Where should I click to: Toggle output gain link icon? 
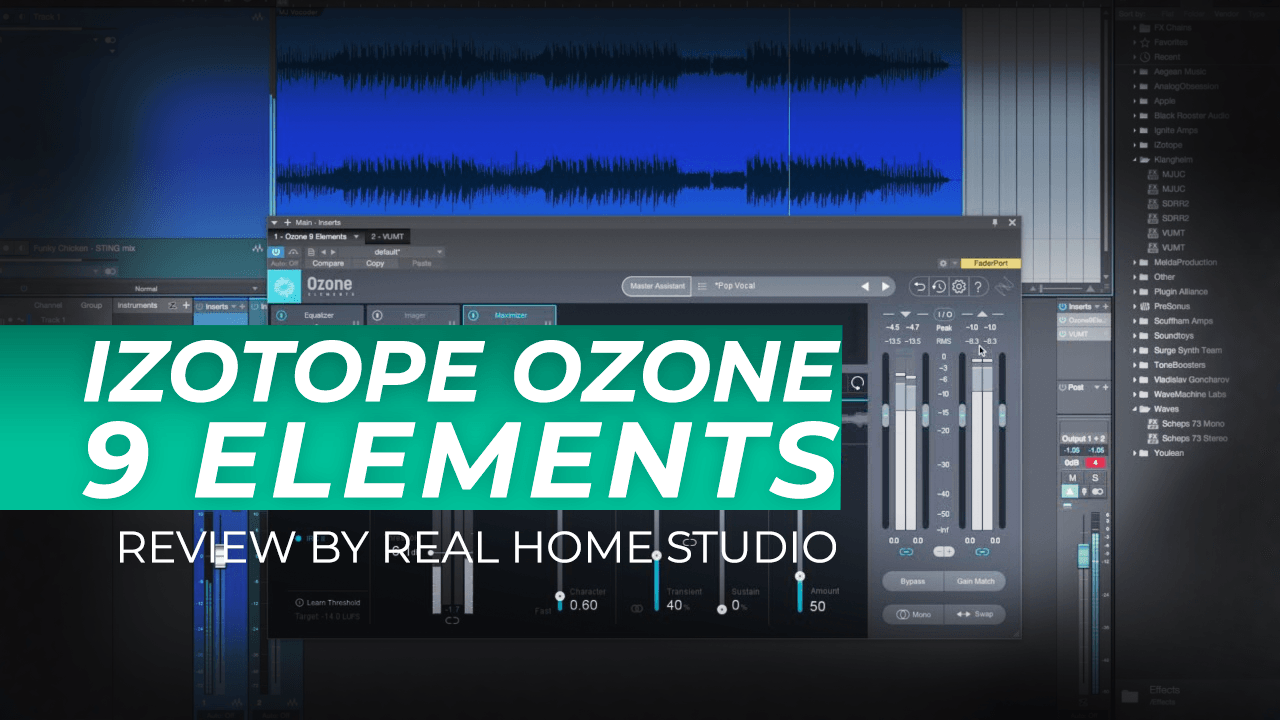click(x=982, y=551)
